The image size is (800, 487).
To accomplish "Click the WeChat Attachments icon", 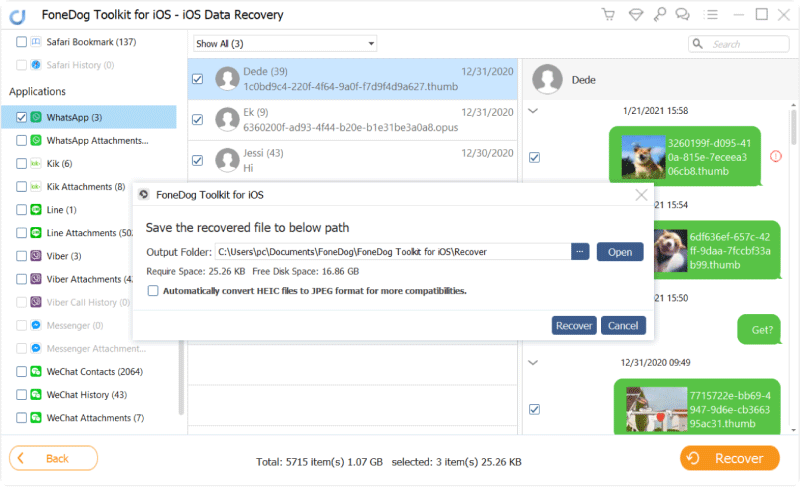I will pyautogui.click(x=36, y=418).
